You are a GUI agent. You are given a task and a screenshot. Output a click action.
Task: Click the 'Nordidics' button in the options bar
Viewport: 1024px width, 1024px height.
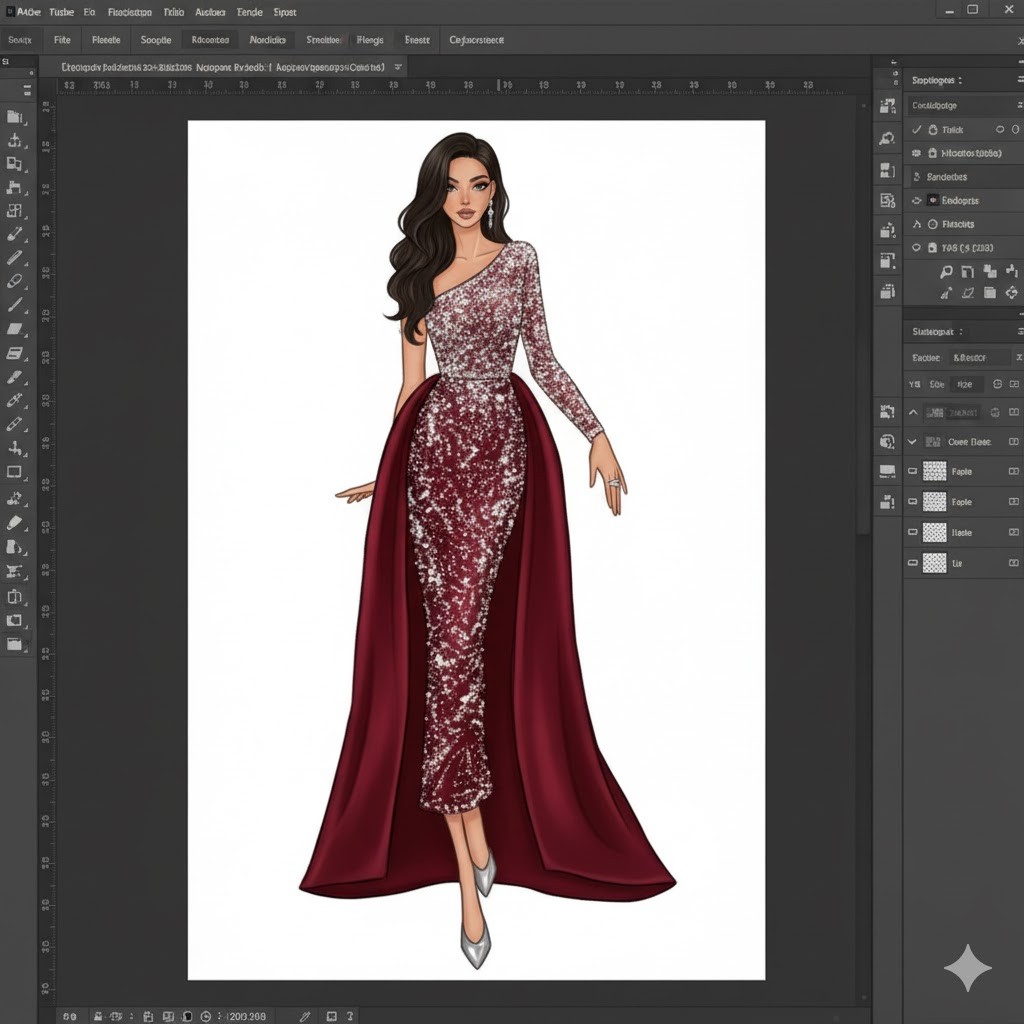pyautogui.click(x=267, y=40)
